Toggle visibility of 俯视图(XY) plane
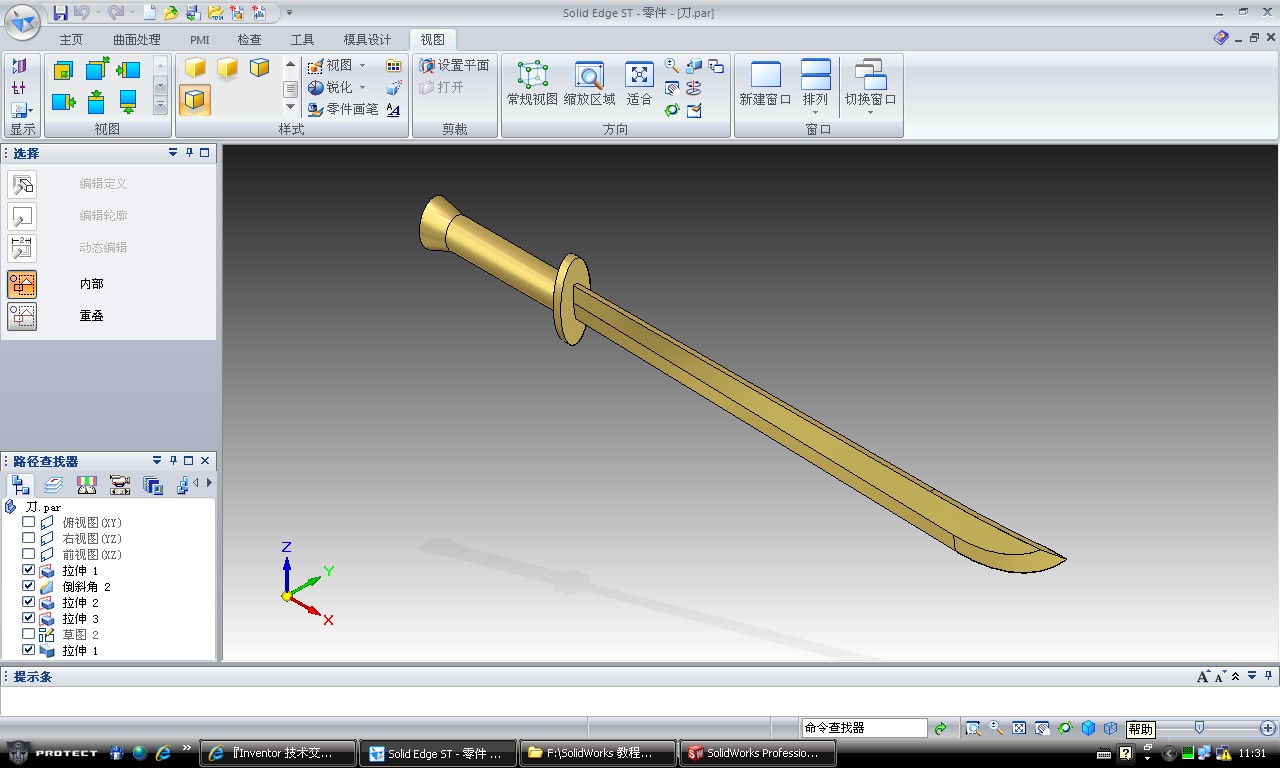The width and height of the screenshot is (1280, 768). [29, 522]
